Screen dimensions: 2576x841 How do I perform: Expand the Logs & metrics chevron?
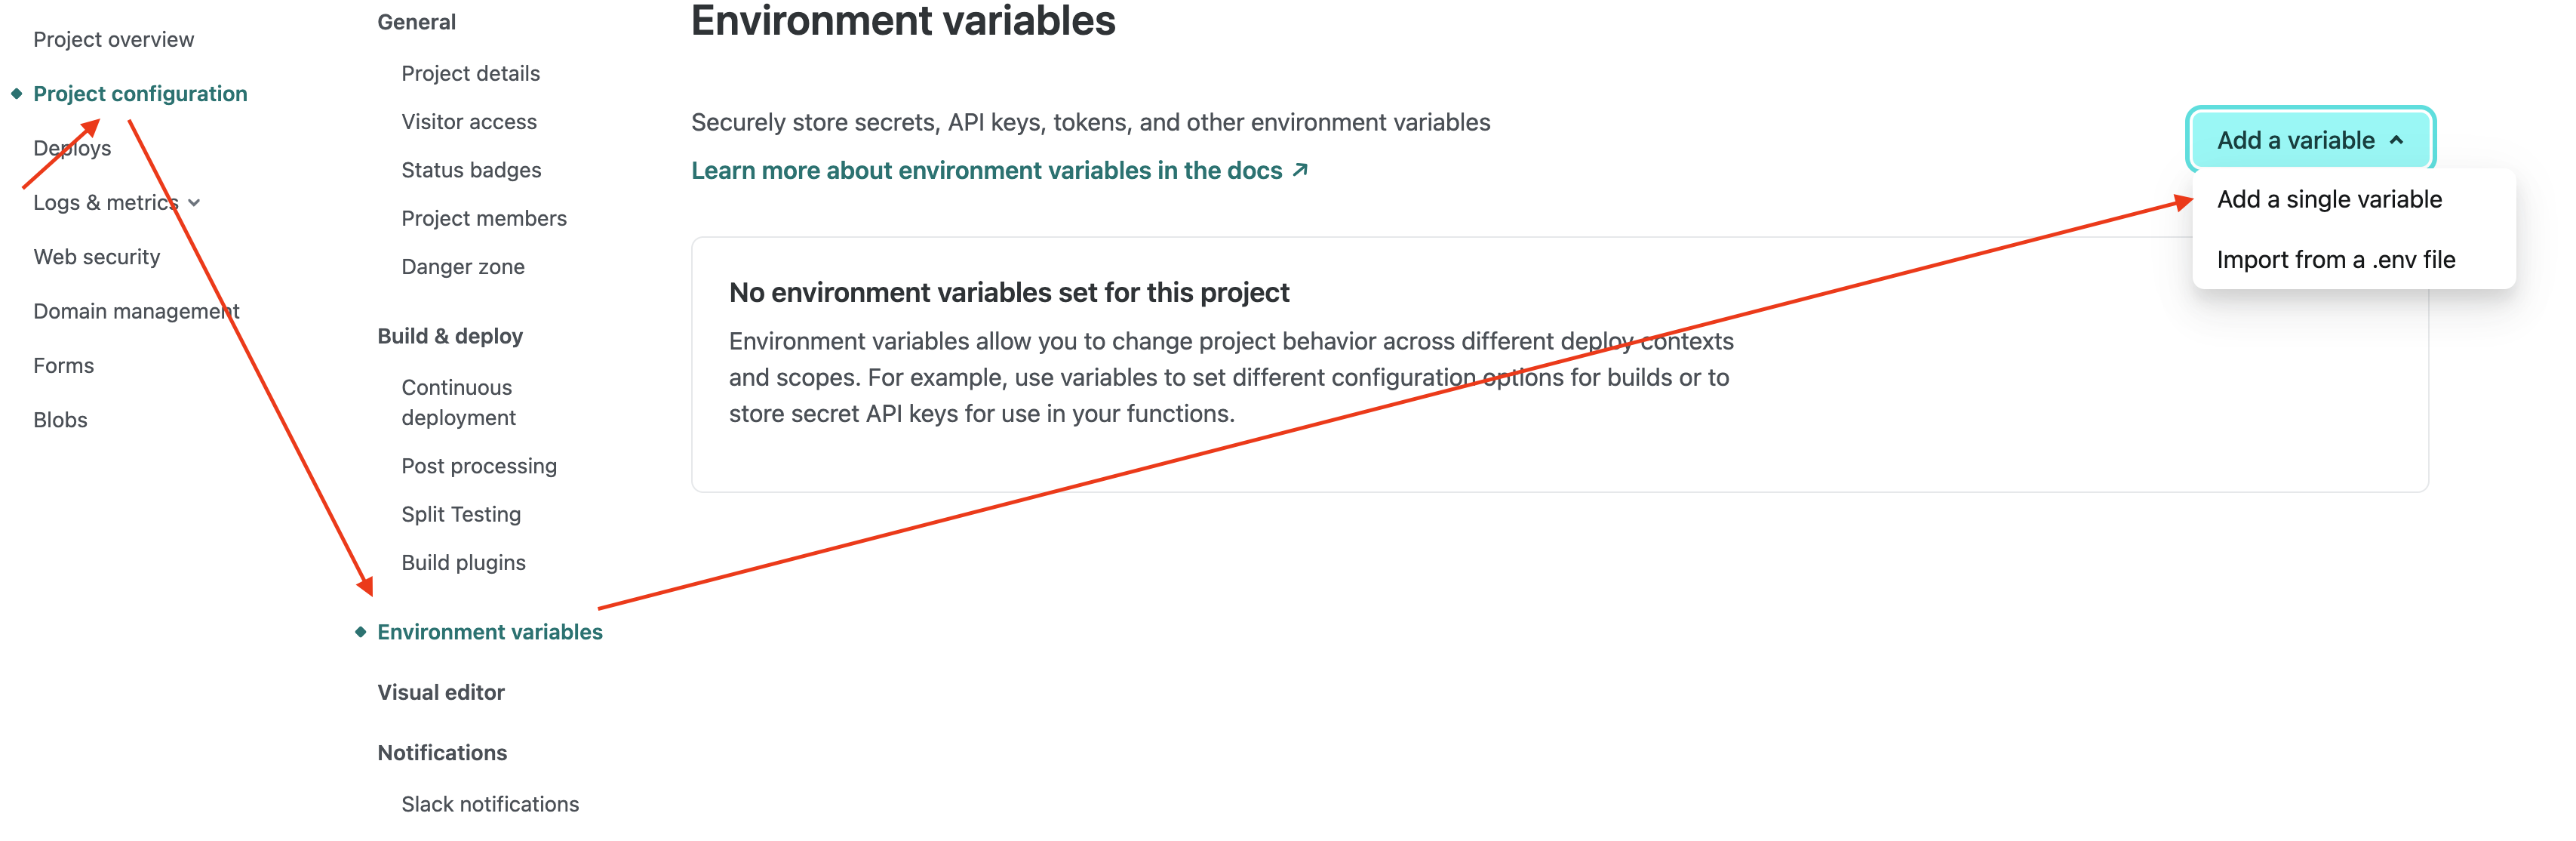tap(194, 203)
